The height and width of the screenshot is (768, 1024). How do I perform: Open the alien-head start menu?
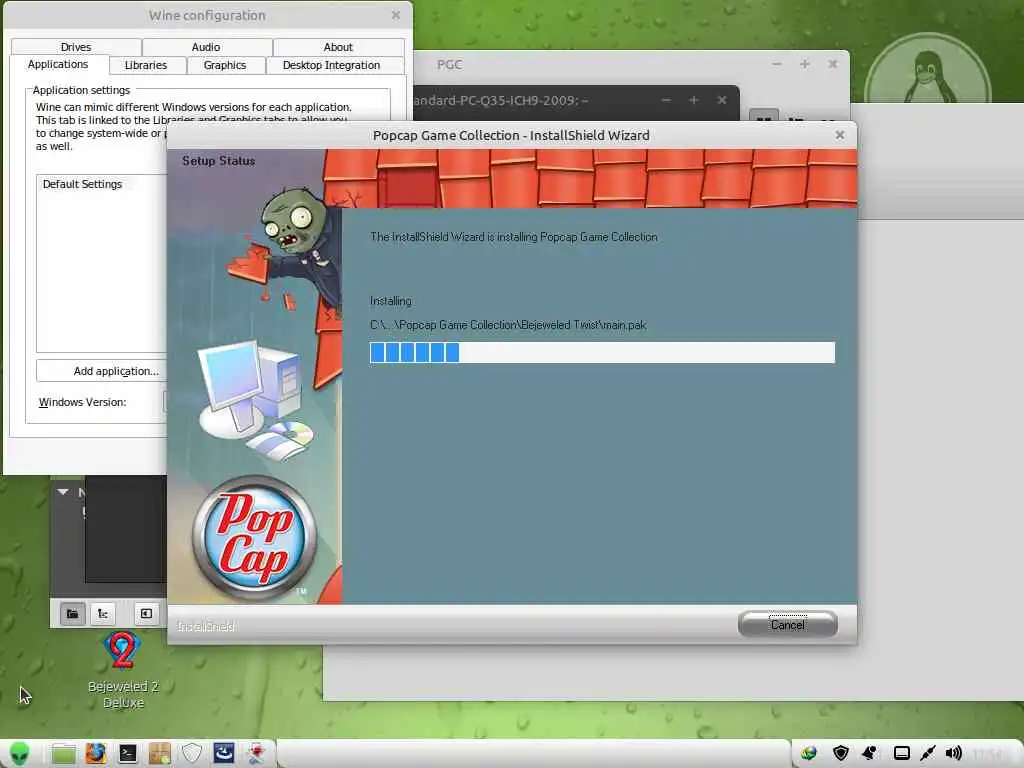point(18,754)
